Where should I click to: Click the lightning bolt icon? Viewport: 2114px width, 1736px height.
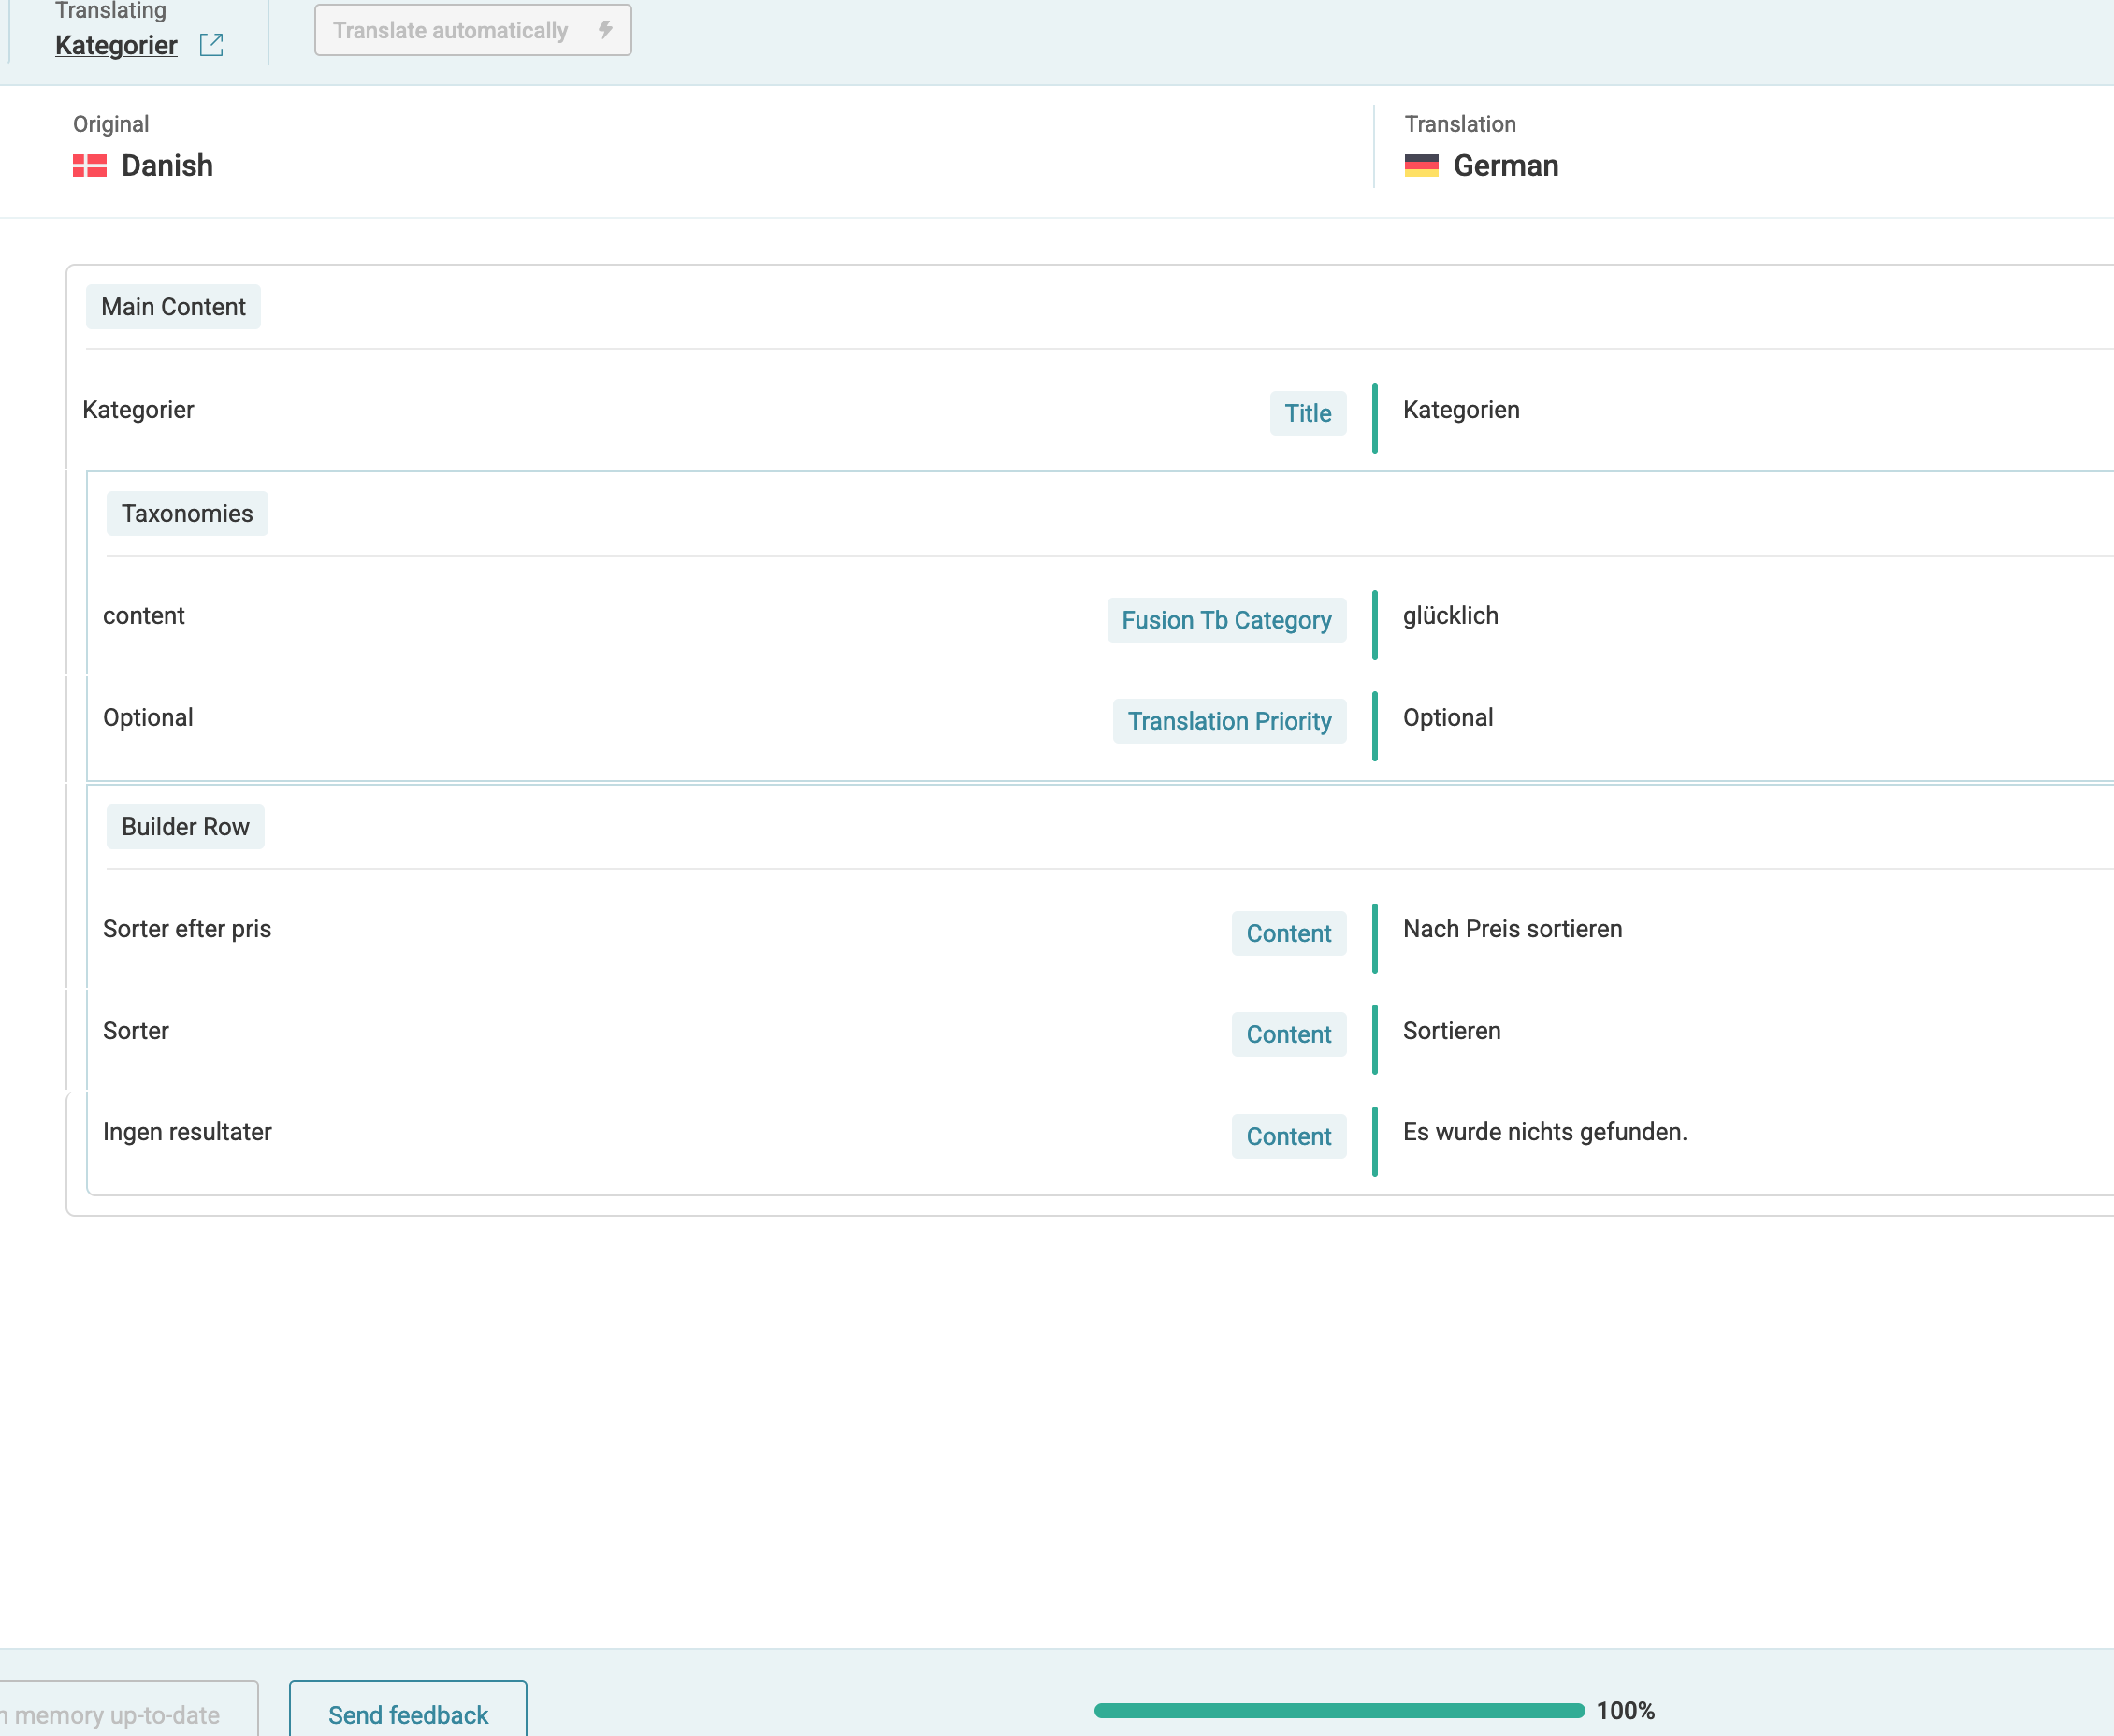[x=605, y=30]
